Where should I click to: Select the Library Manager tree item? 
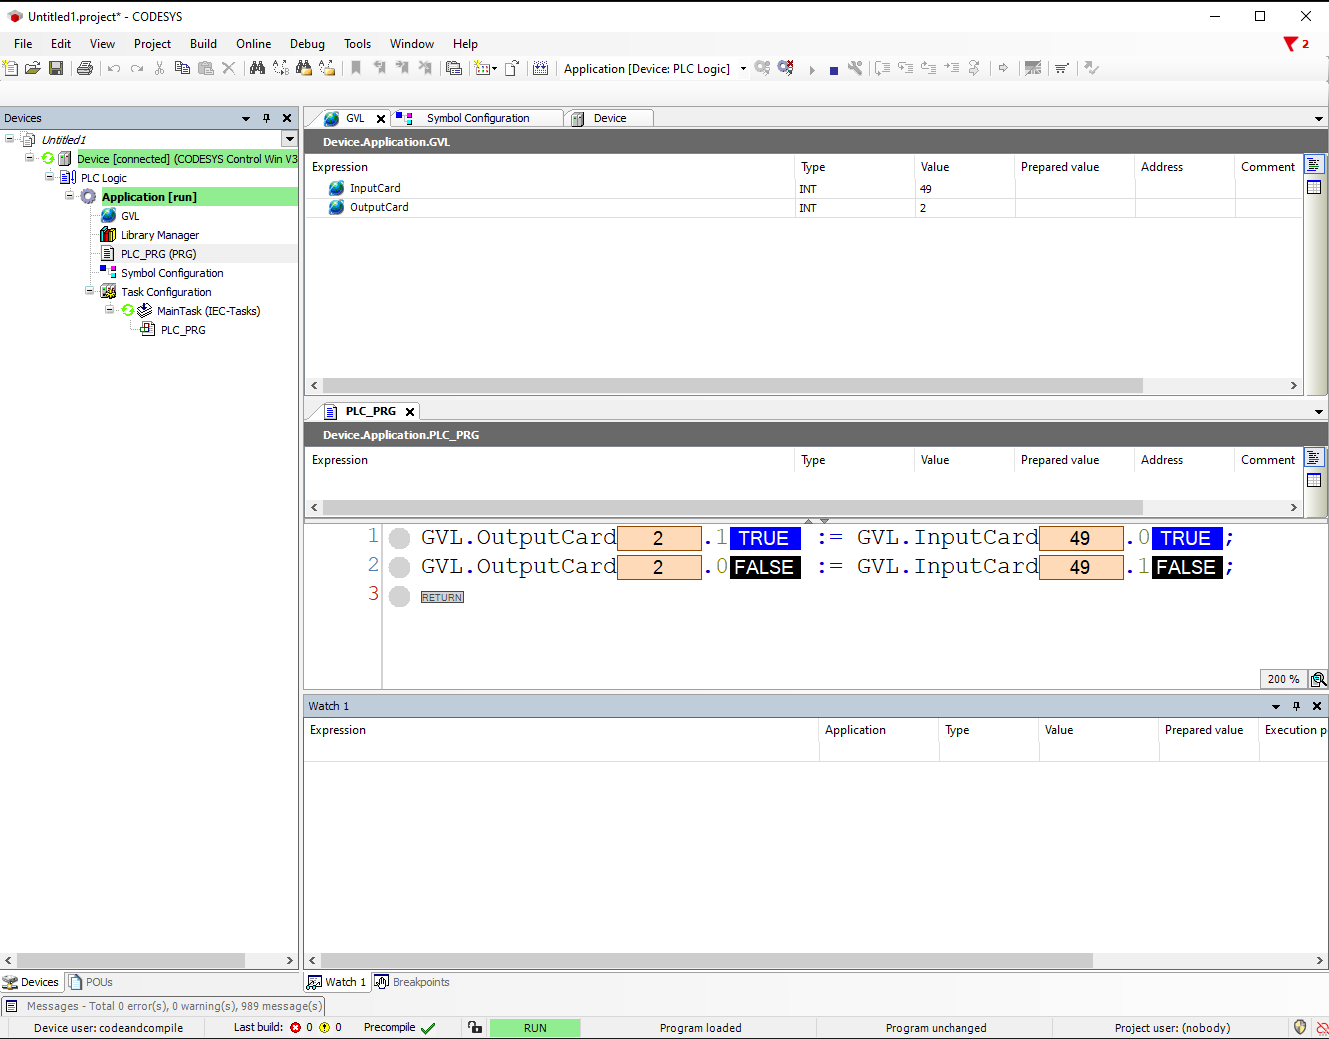(159, 235)
